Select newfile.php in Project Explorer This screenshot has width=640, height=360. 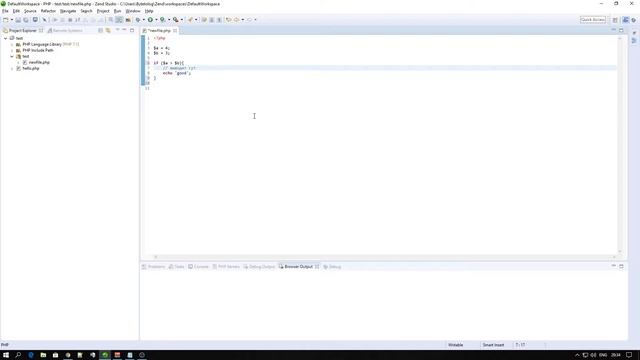39,62
